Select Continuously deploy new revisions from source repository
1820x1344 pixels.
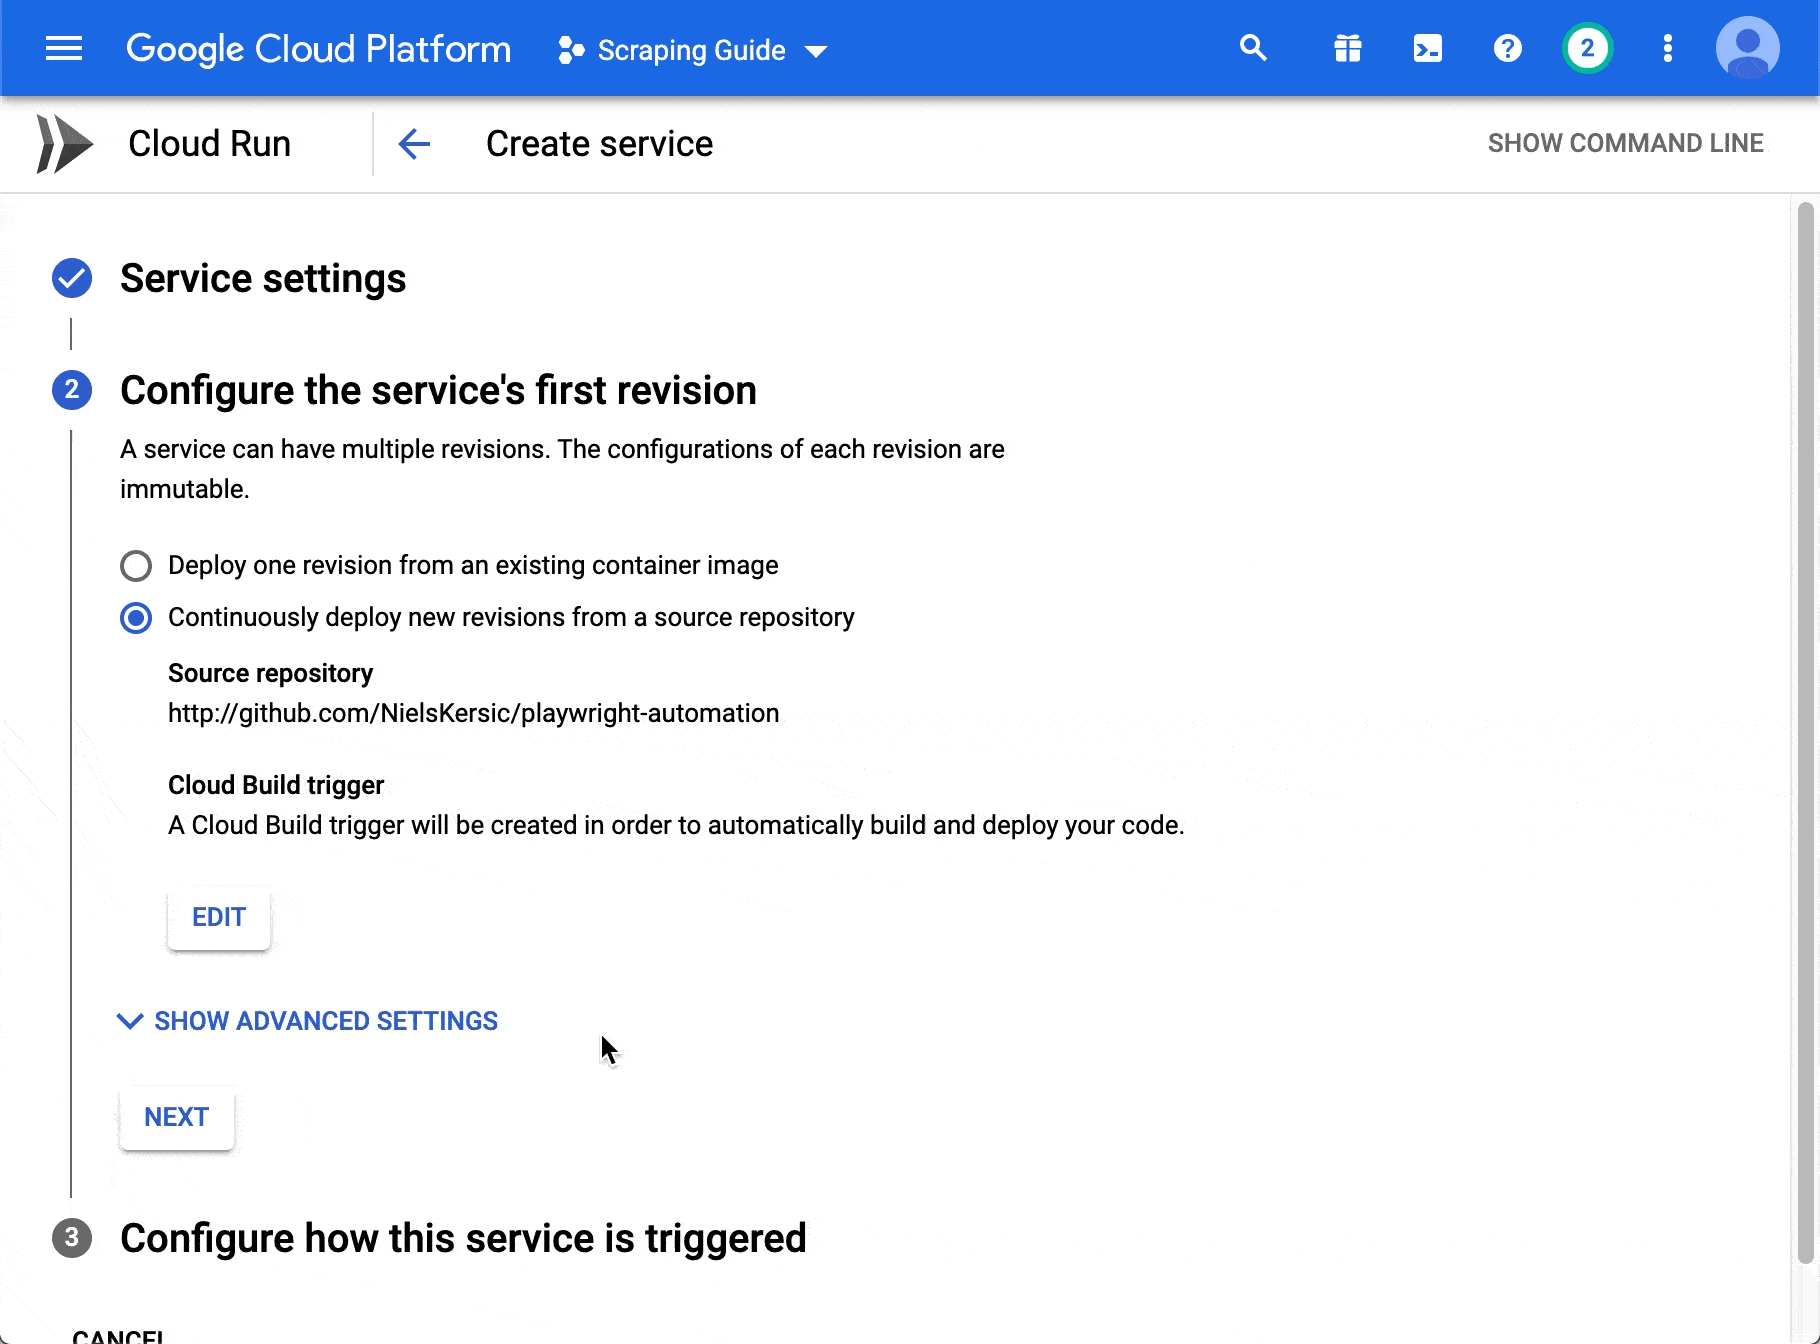[x=136, y=618]
